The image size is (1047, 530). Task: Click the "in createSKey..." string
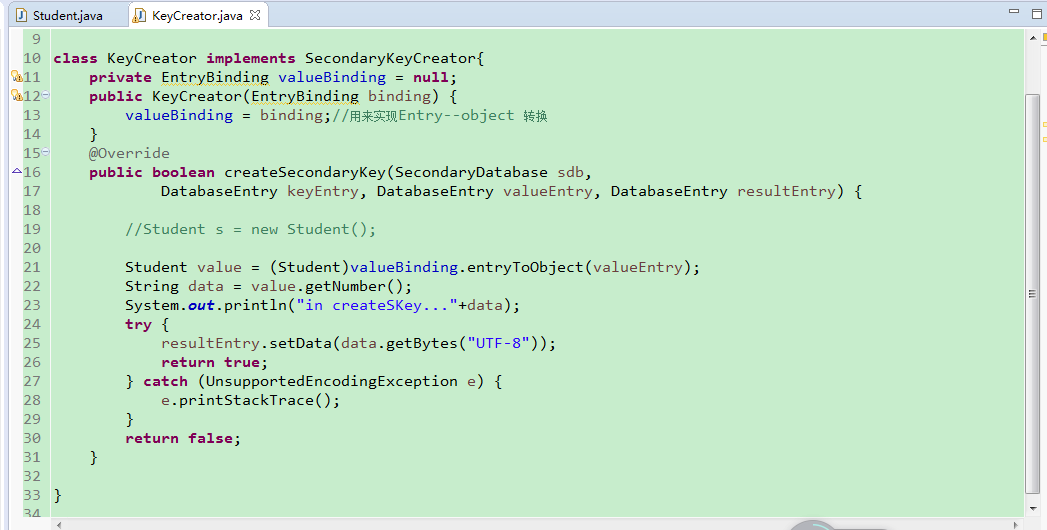click(377, 305)
